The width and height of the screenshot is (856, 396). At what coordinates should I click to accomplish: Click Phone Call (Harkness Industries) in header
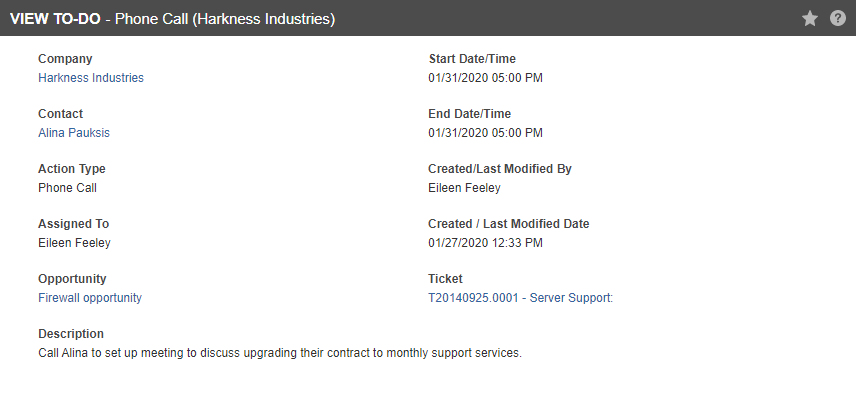(x=225, y=19)
